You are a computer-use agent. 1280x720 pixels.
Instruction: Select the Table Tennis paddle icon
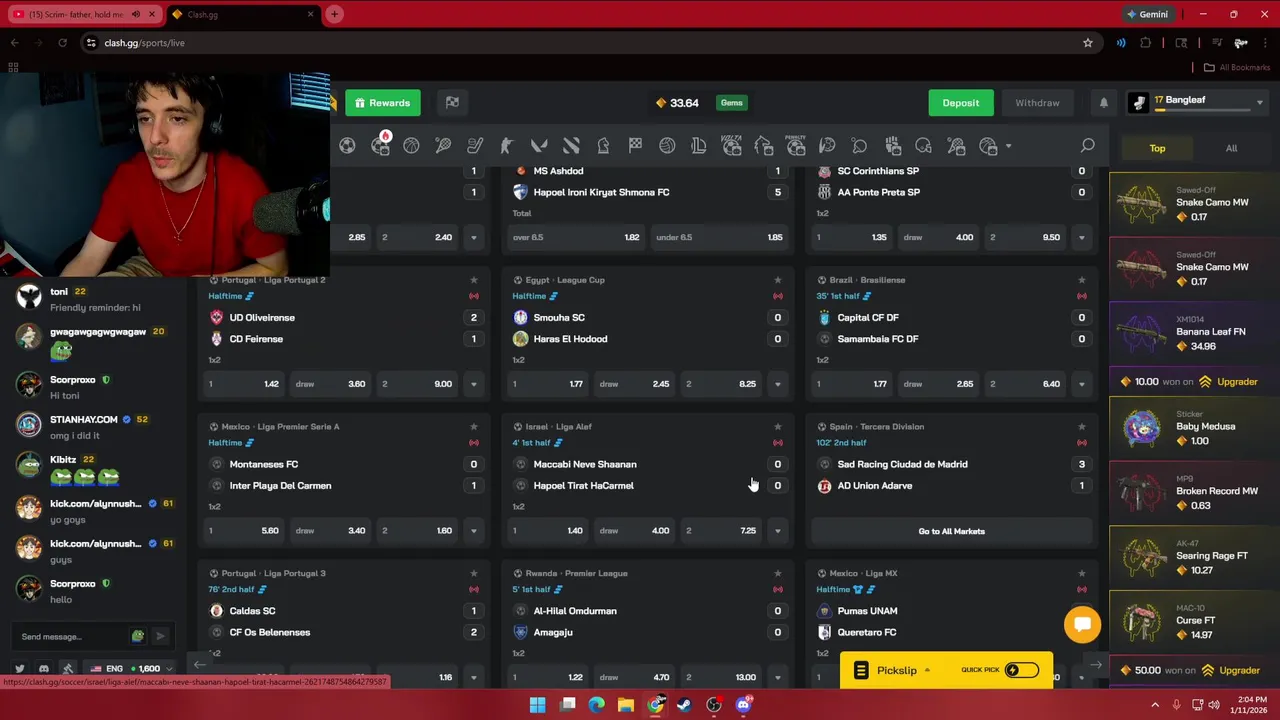pyautogui.click(x=859, y=146)
